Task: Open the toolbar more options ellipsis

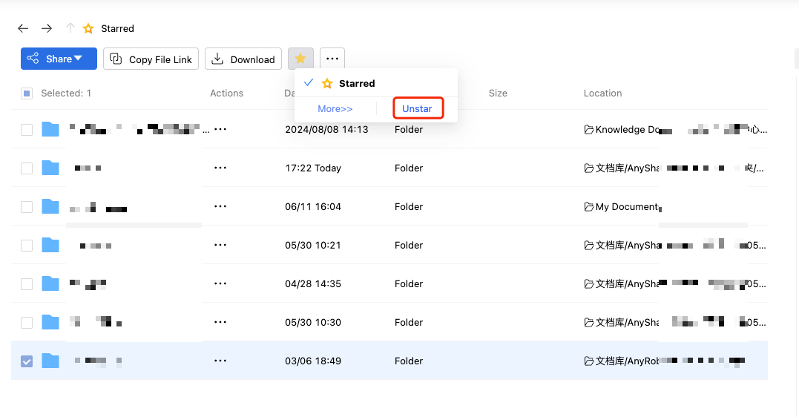Action: pyautogui.click(x=333, y=59)
